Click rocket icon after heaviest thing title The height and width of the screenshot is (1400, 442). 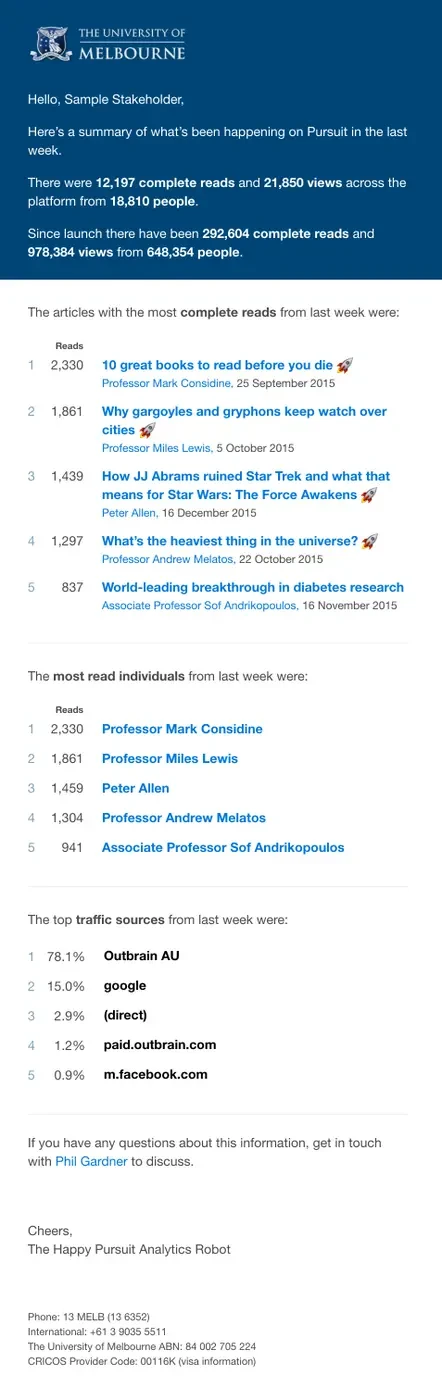click(369, 541)
